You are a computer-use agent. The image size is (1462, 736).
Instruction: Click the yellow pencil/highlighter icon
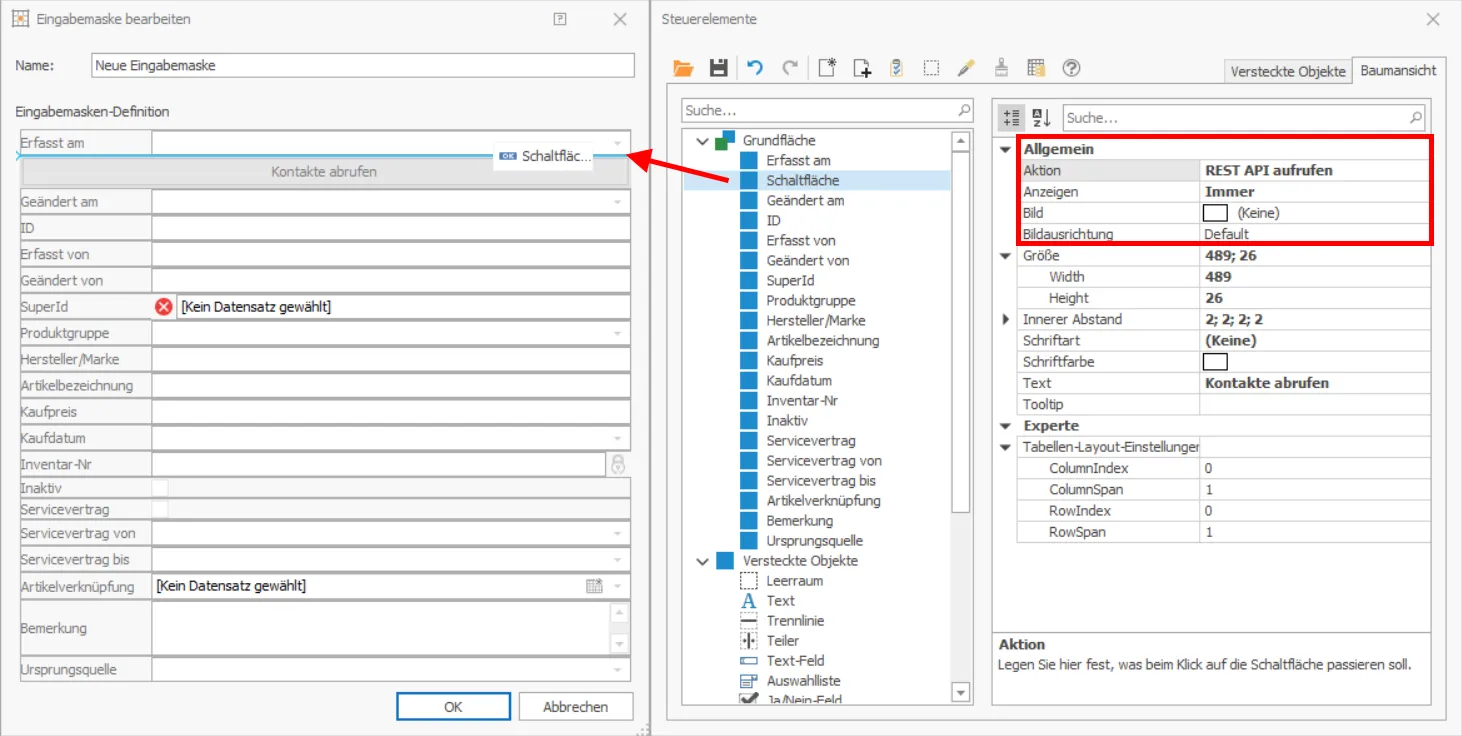965,68
